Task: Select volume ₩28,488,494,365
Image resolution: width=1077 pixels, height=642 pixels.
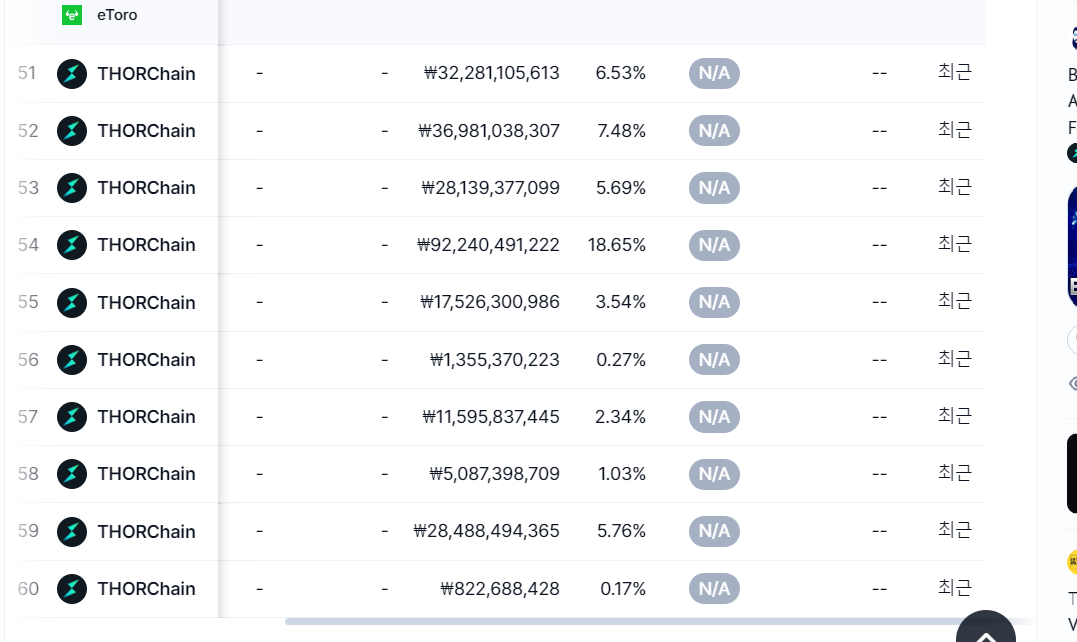Action: (x=486, y=531)
